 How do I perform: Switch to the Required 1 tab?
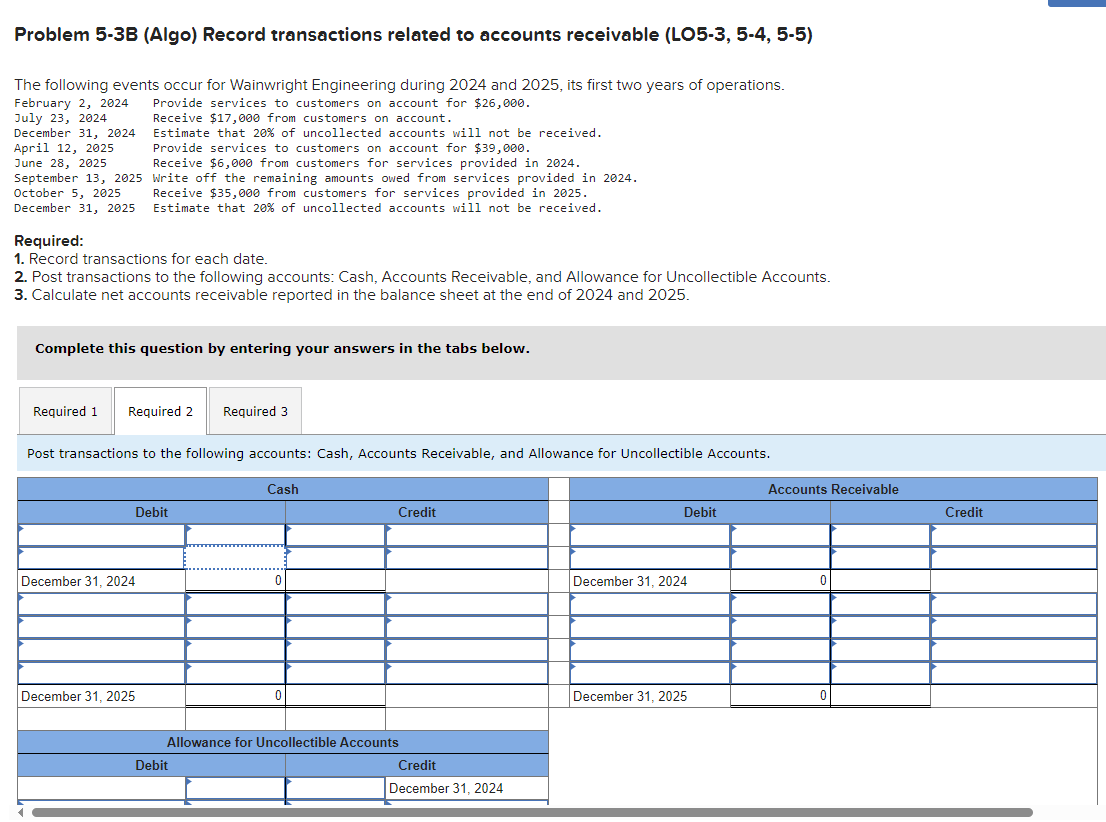(65, 411)
